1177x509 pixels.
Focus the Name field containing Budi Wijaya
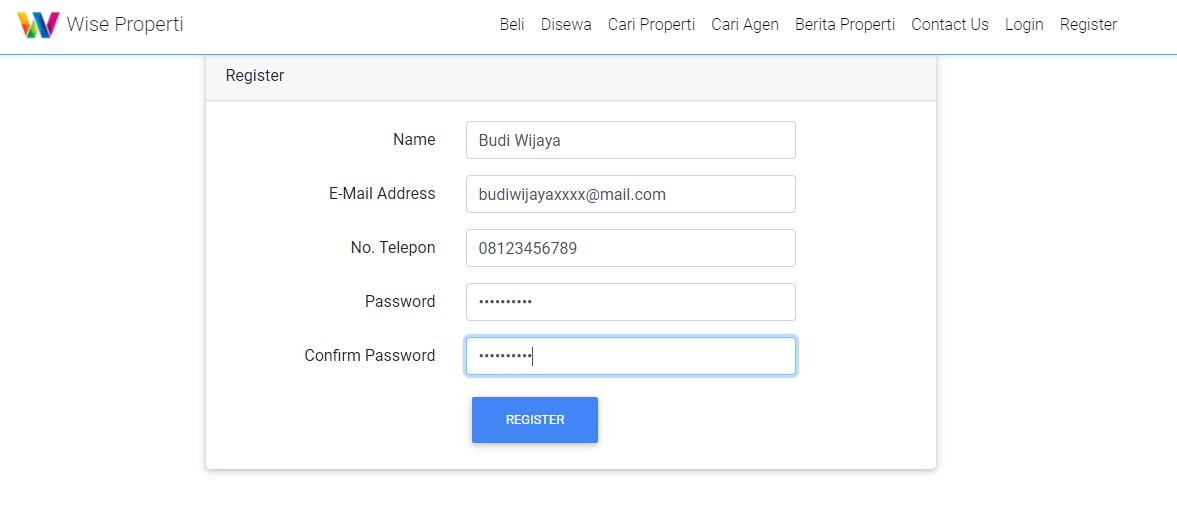pos(630,140)
